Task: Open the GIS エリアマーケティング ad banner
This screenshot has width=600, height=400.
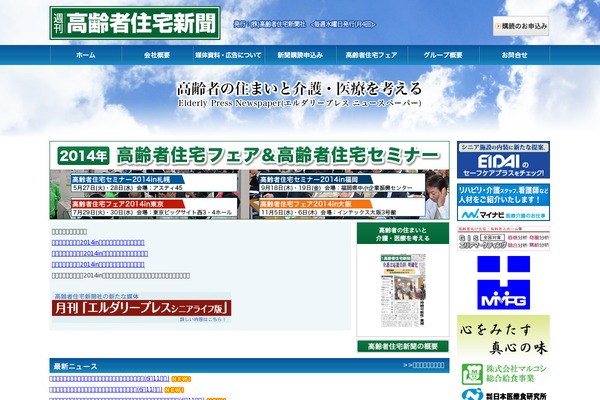Action: click(x=503, y=238)
